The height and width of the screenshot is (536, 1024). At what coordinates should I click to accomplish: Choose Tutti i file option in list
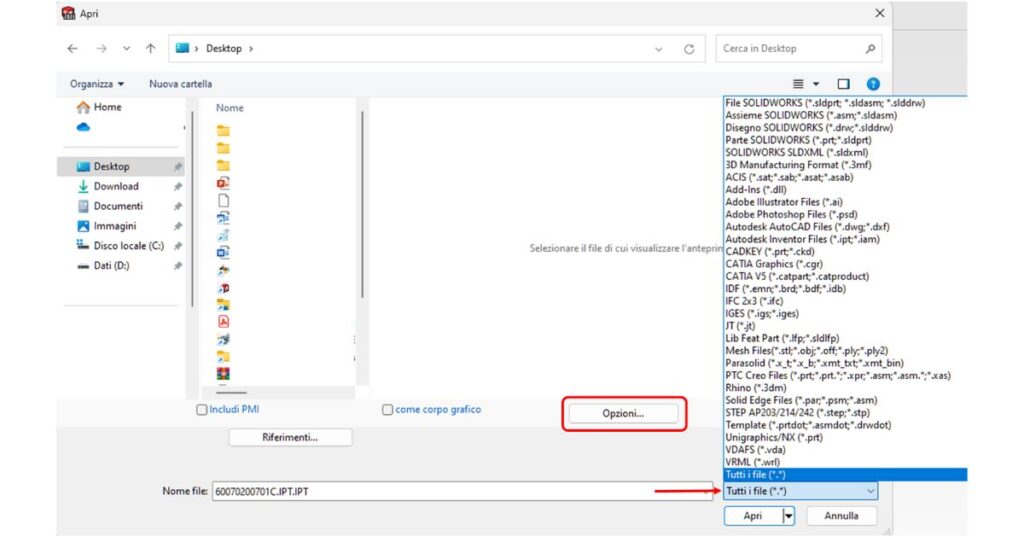845,475
